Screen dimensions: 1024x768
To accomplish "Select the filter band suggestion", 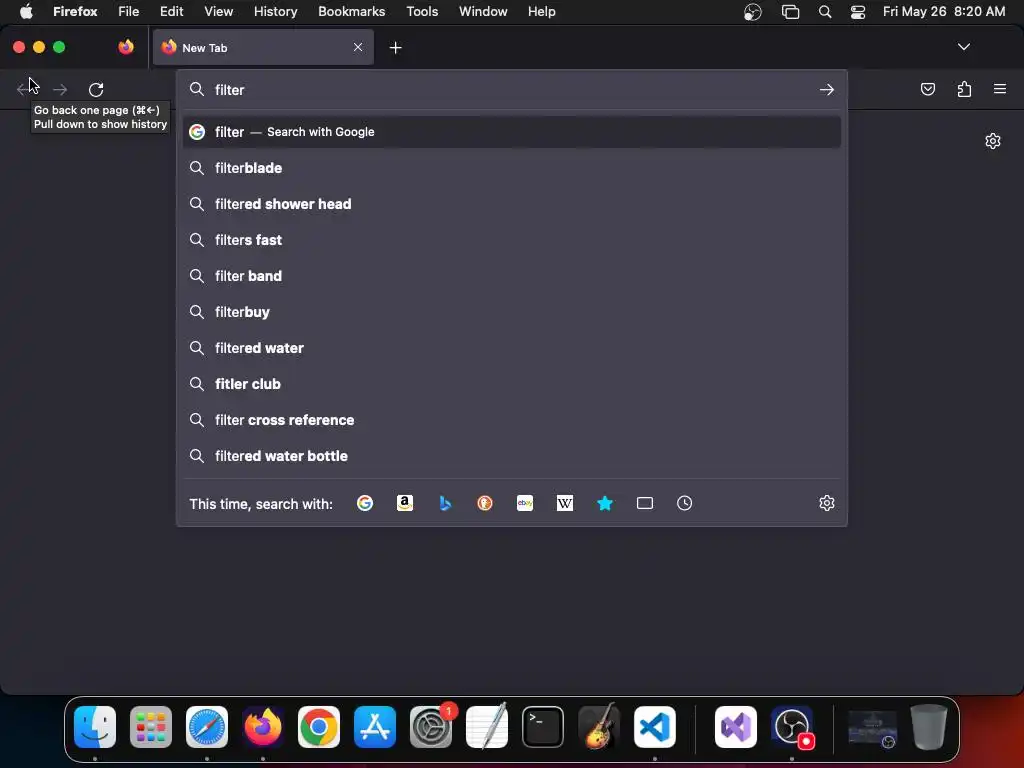I will point(512,276).
